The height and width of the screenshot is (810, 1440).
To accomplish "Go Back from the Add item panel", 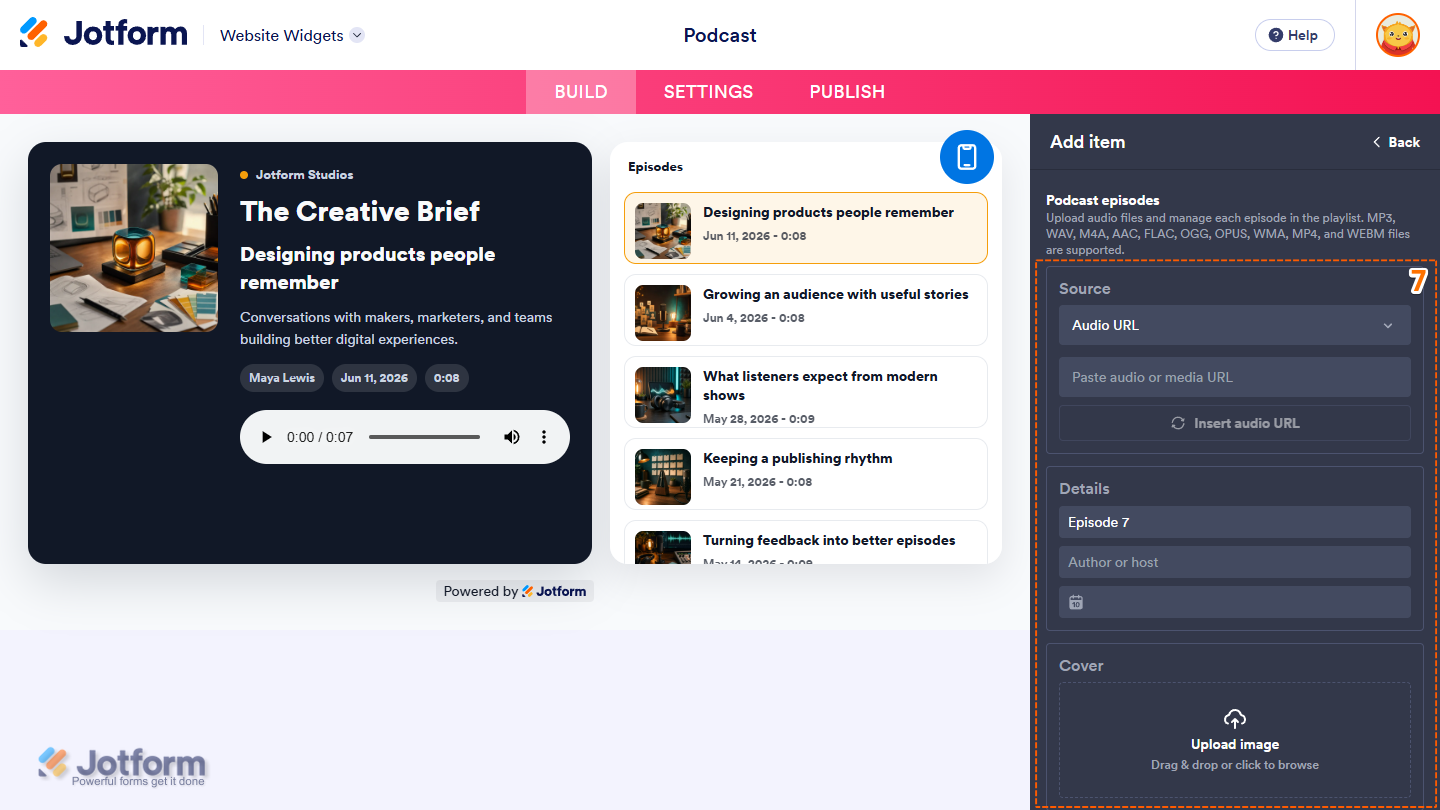I will pyautogui.click(x=1396, y=142).
